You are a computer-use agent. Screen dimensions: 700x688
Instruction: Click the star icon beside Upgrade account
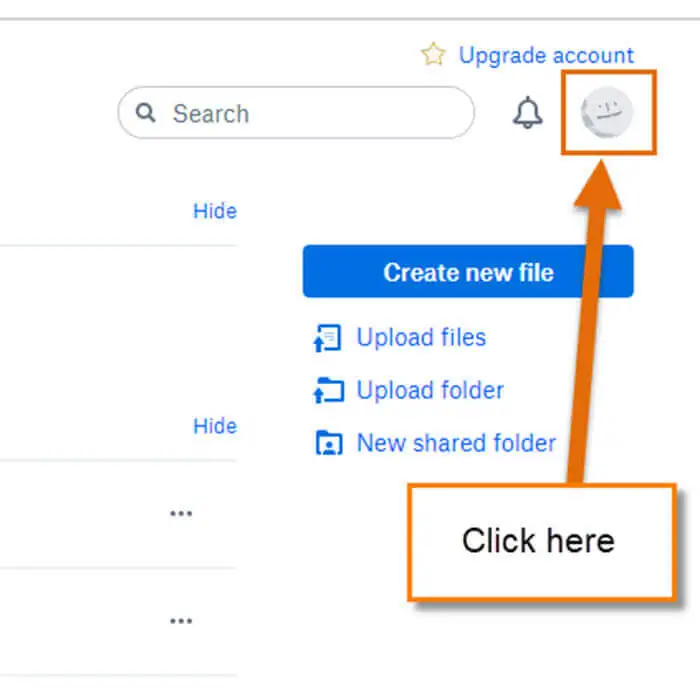433,54
